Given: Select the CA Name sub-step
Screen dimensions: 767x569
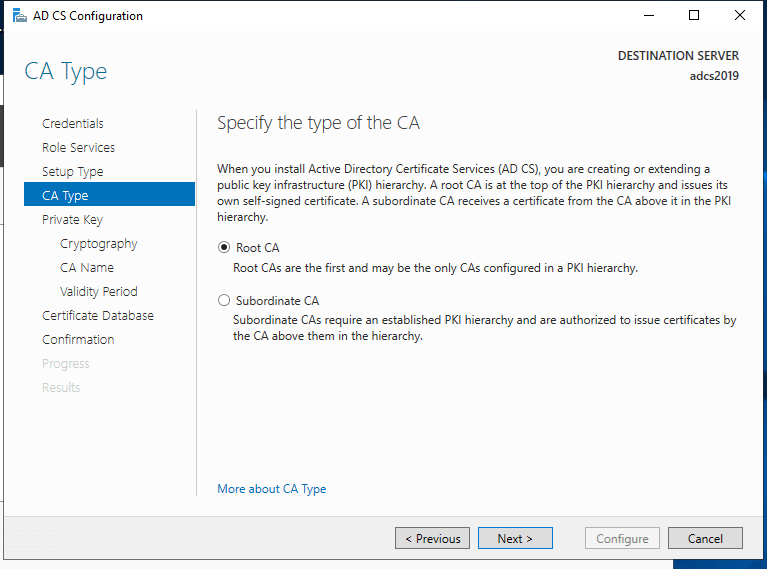Looking at the screenshot, I should 87,268.
